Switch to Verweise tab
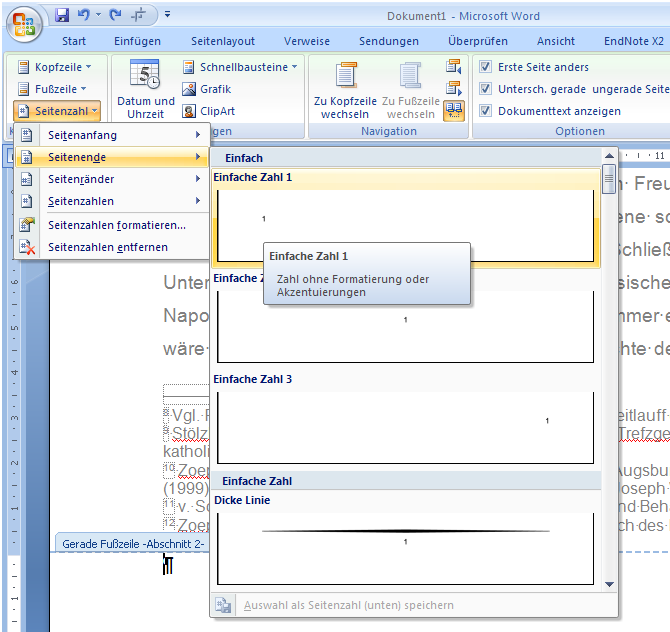This screenshot has width=670, height=632. click(307, 41)
